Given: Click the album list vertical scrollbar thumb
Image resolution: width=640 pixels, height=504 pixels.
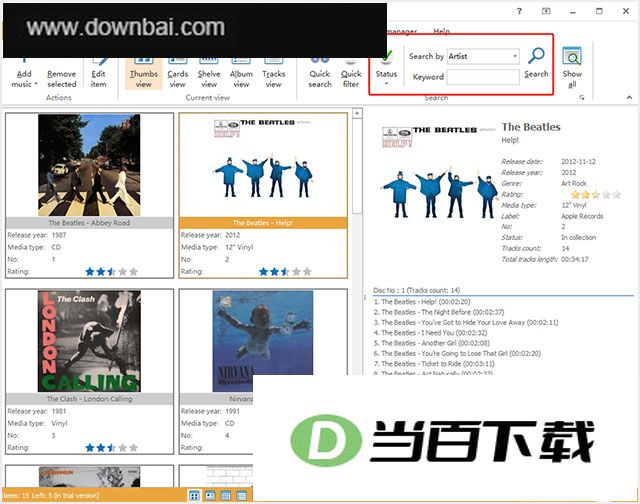Looking at the screenshot, I should coord(357,166).
